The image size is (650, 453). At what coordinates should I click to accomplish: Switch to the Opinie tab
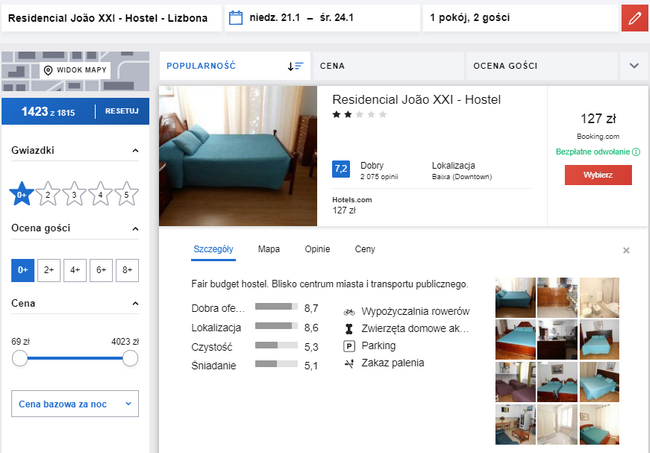[x=316, y=249]
